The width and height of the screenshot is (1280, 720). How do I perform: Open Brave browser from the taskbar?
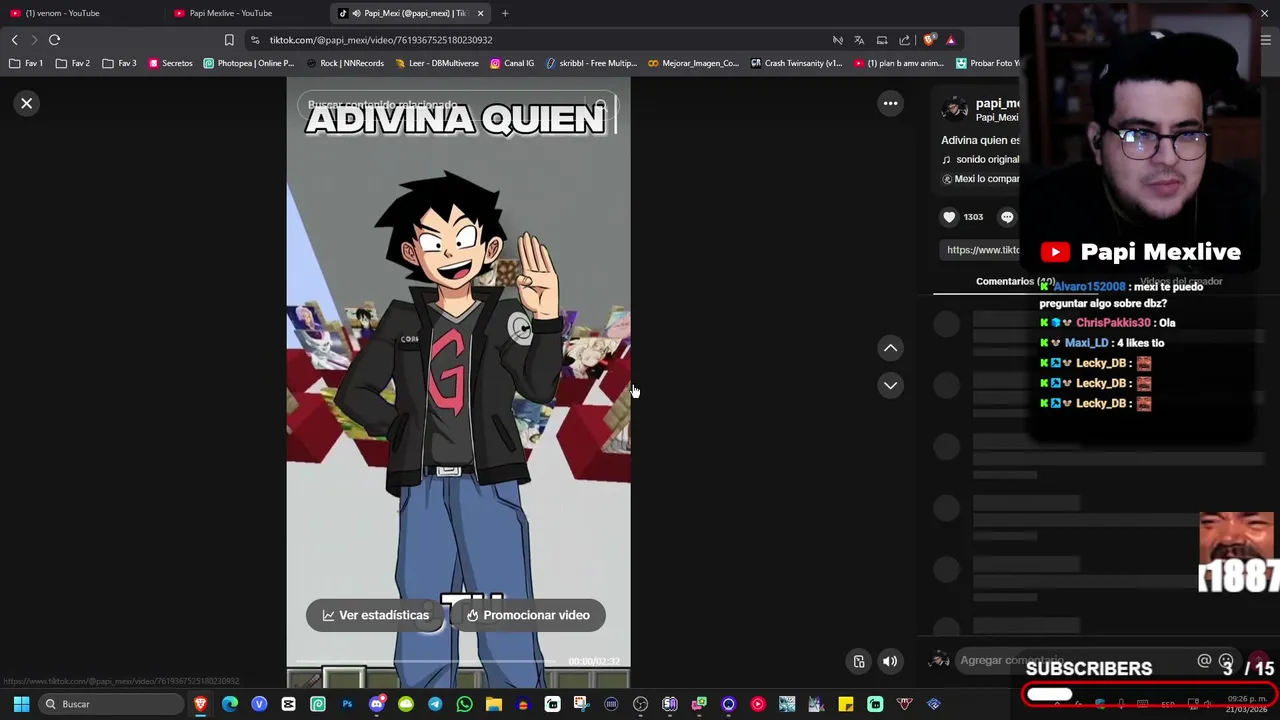[200, 704]
